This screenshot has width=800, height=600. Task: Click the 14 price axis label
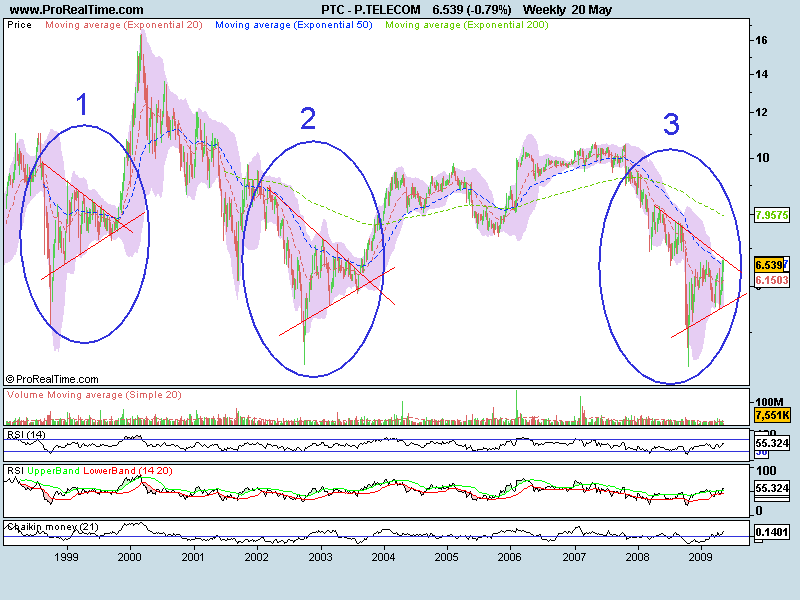(x=761, y=74)
